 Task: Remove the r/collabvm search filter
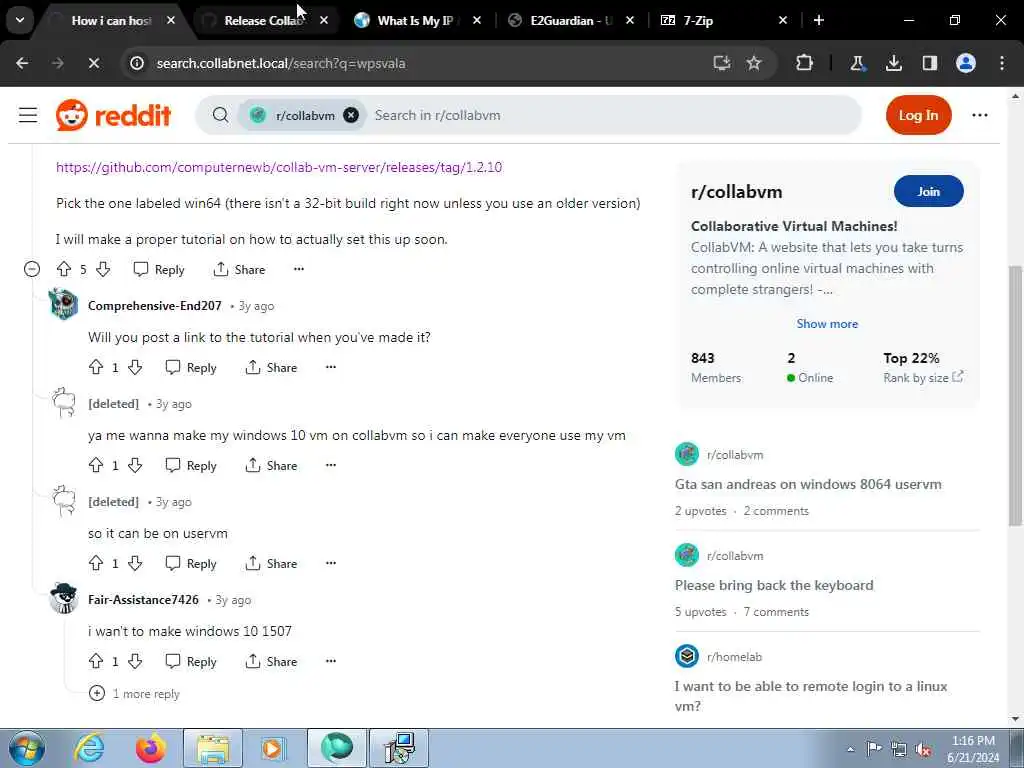pos(351,116)
